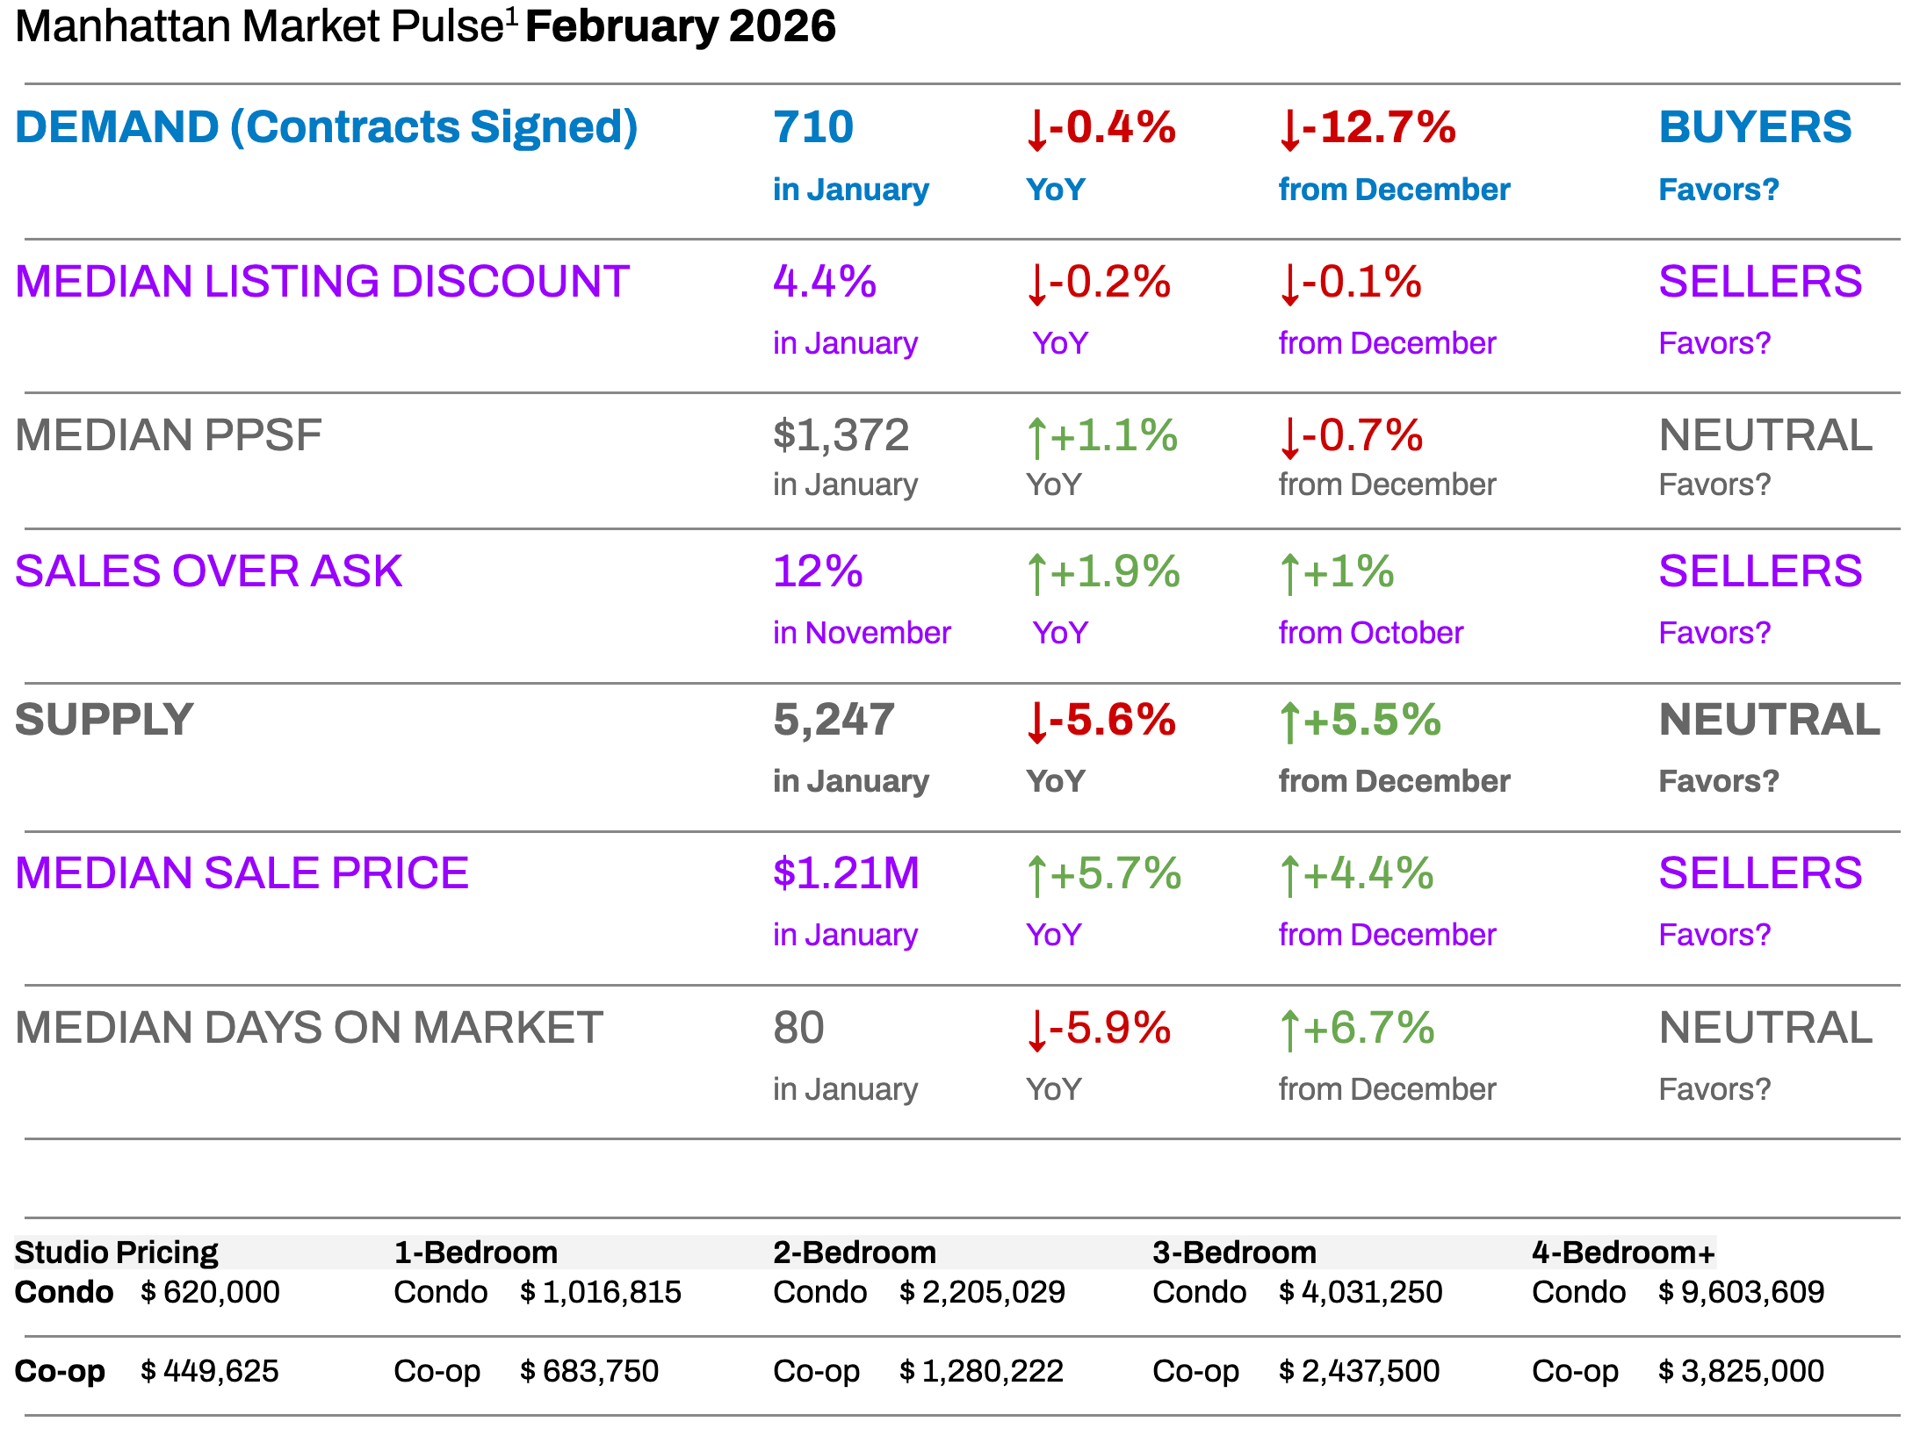Click the MEDIAN LISTING DISCOUNT heading

(x=322, y=281)
